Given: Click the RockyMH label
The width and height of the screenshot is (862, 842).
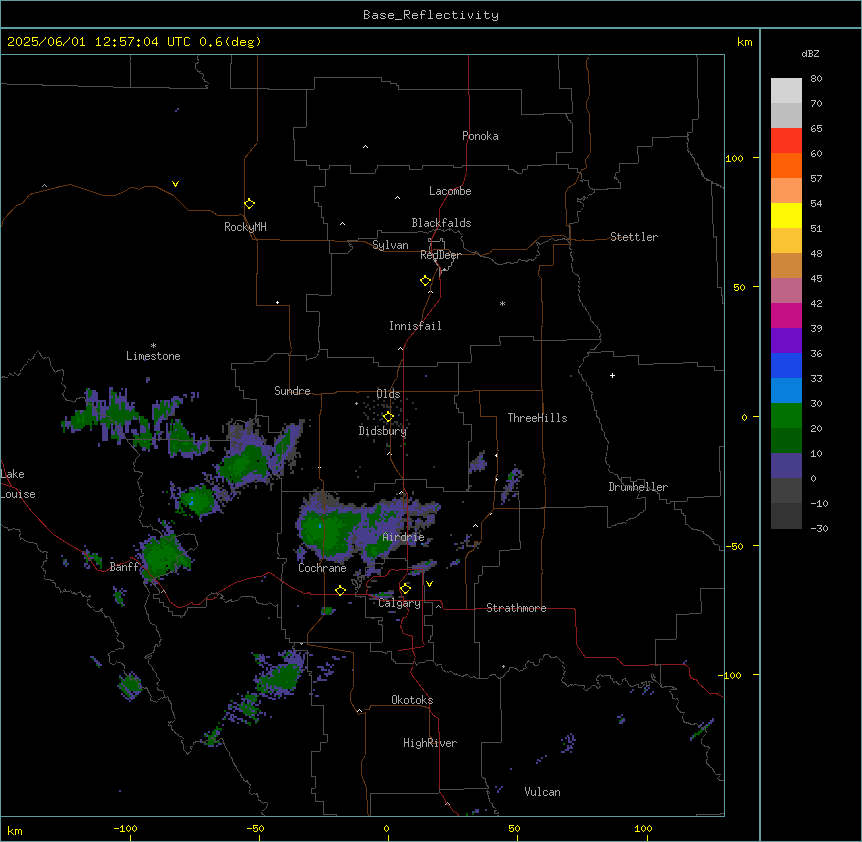Looking at the screenshot, I should [x=245, y=226].
